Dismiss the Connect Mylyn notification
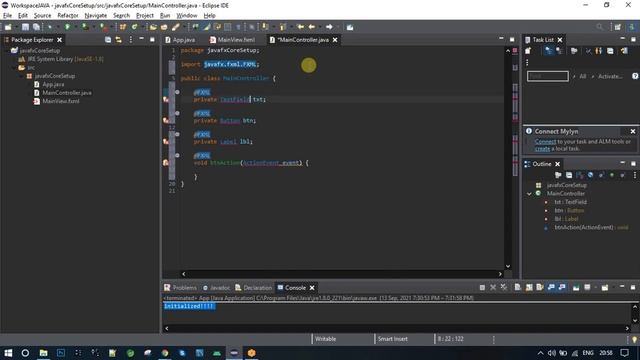 coord(633,131)
